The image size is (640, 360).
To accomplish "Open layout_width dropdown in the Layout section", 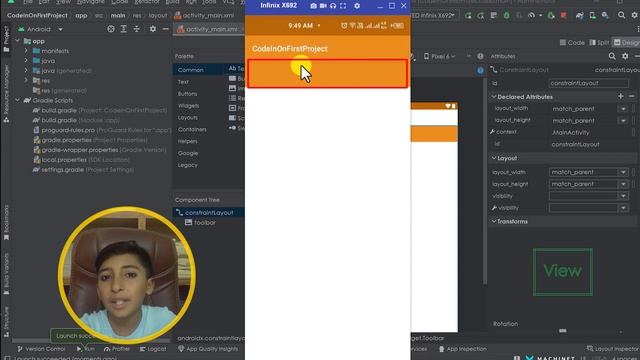I will pyautogui.click(x=623, y=172).
